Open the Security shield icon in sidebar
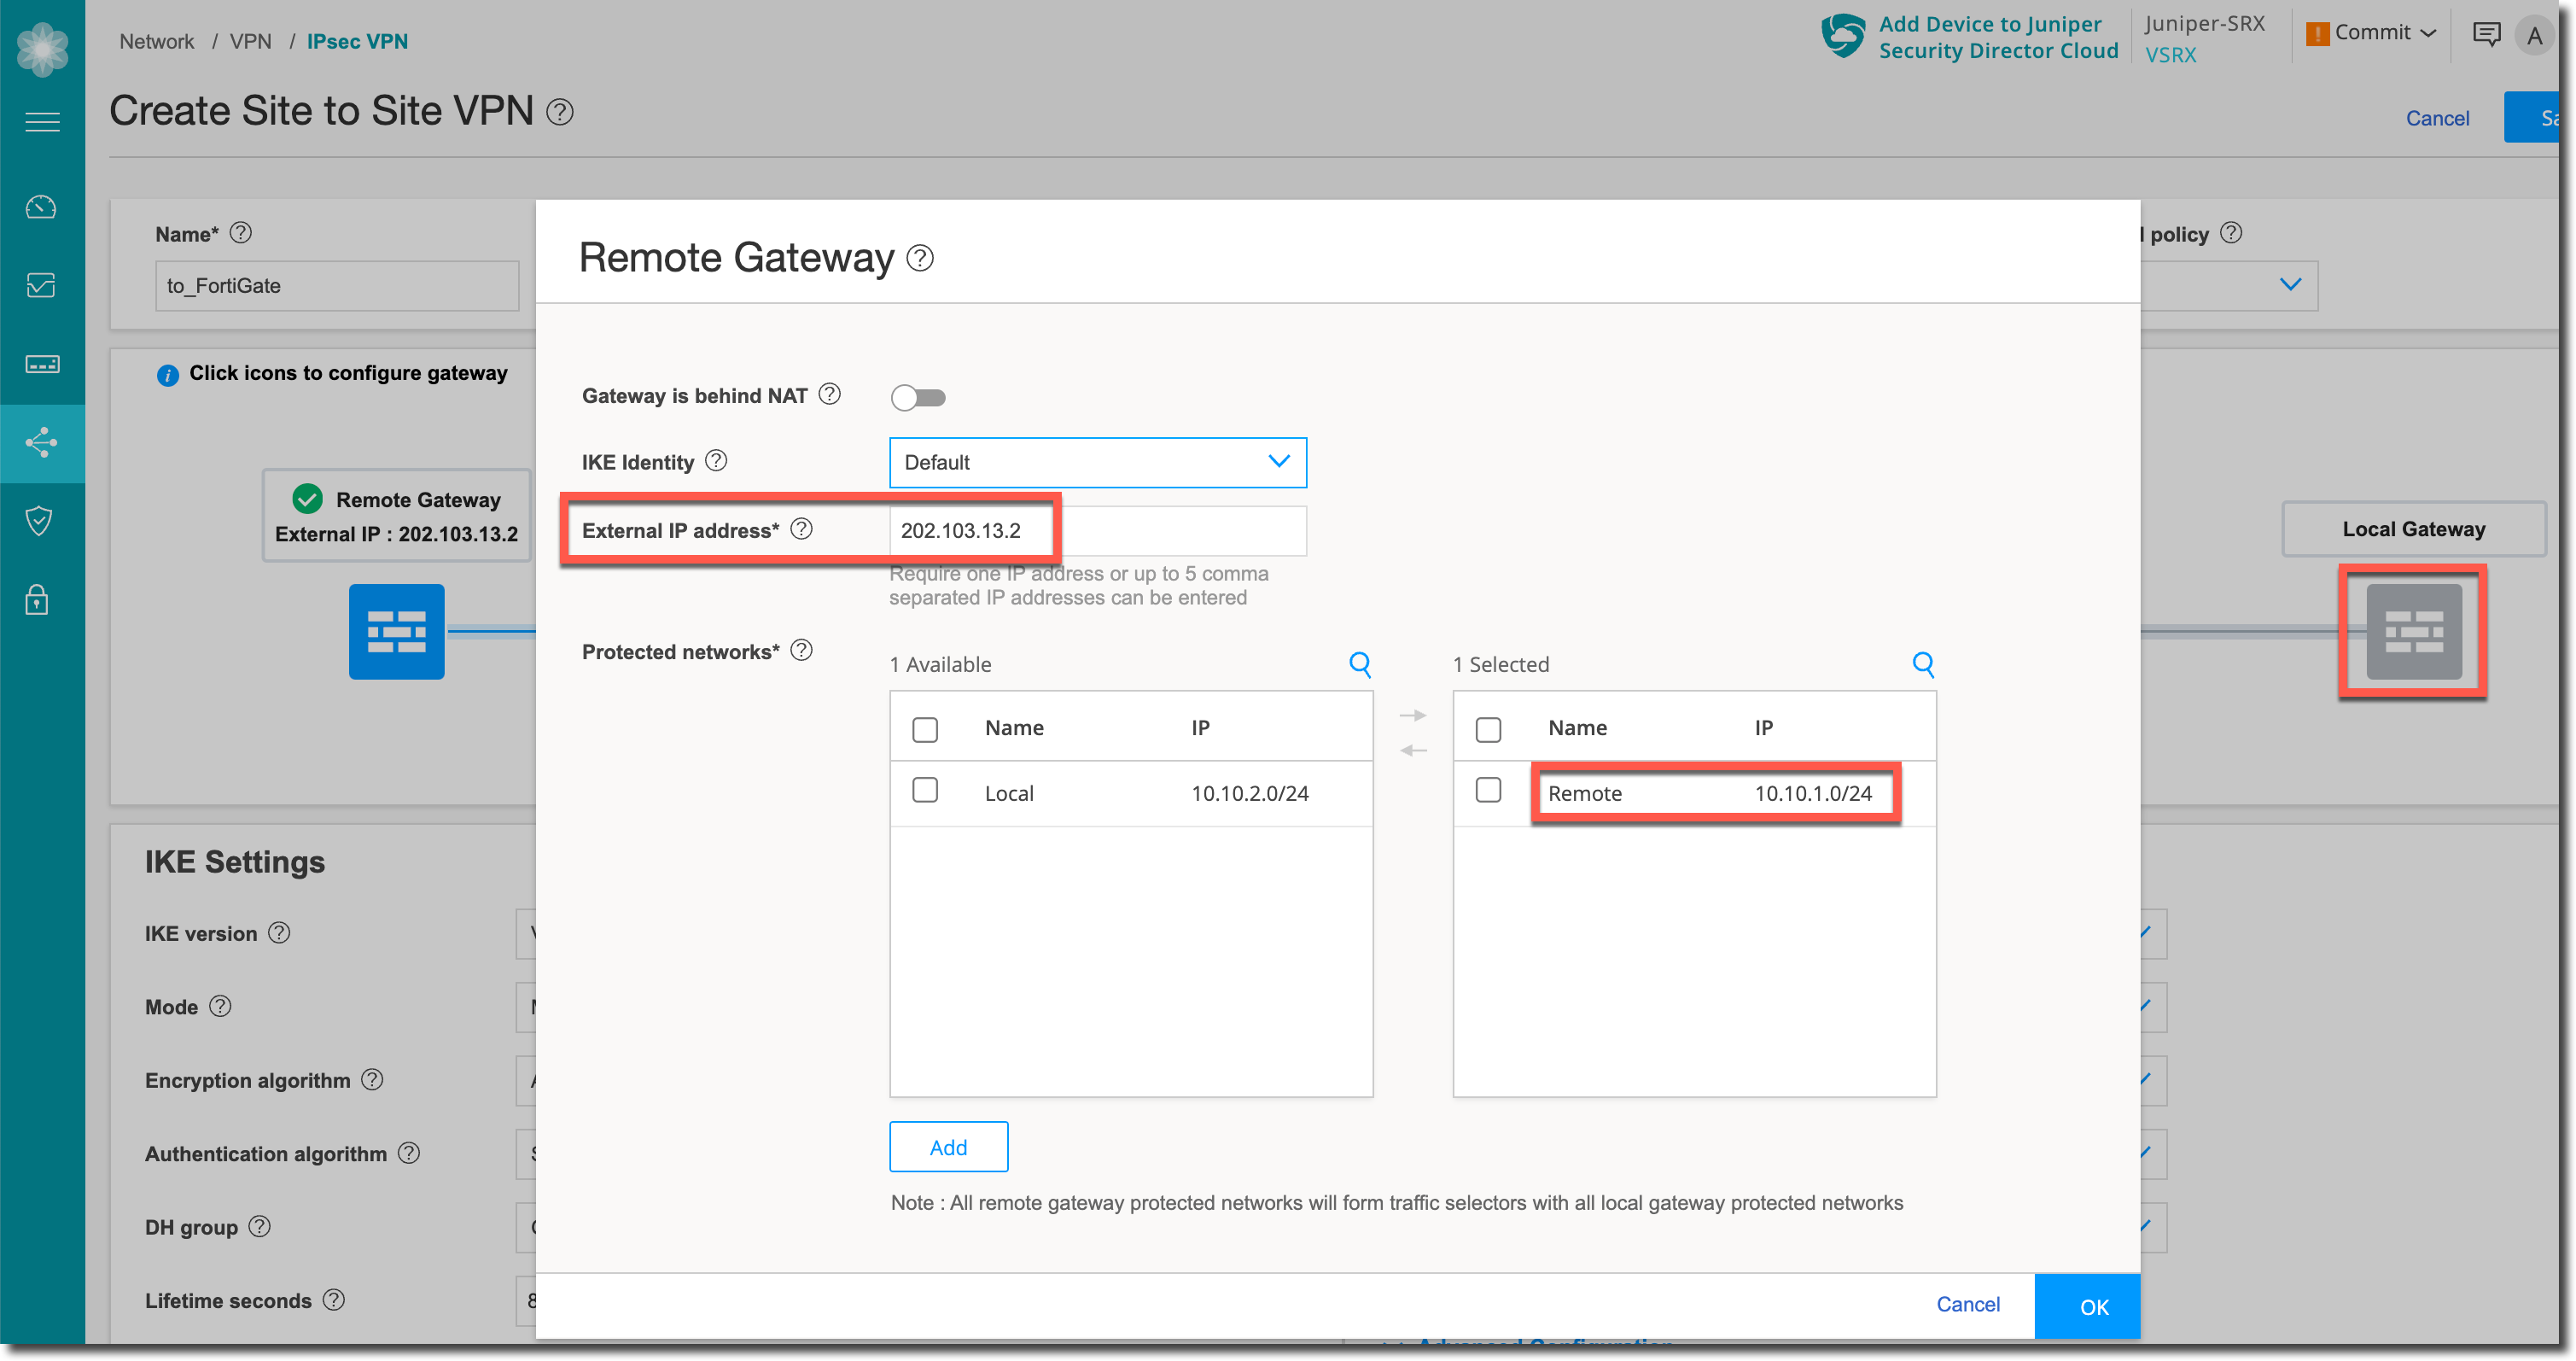 click(x=40, y=521)
